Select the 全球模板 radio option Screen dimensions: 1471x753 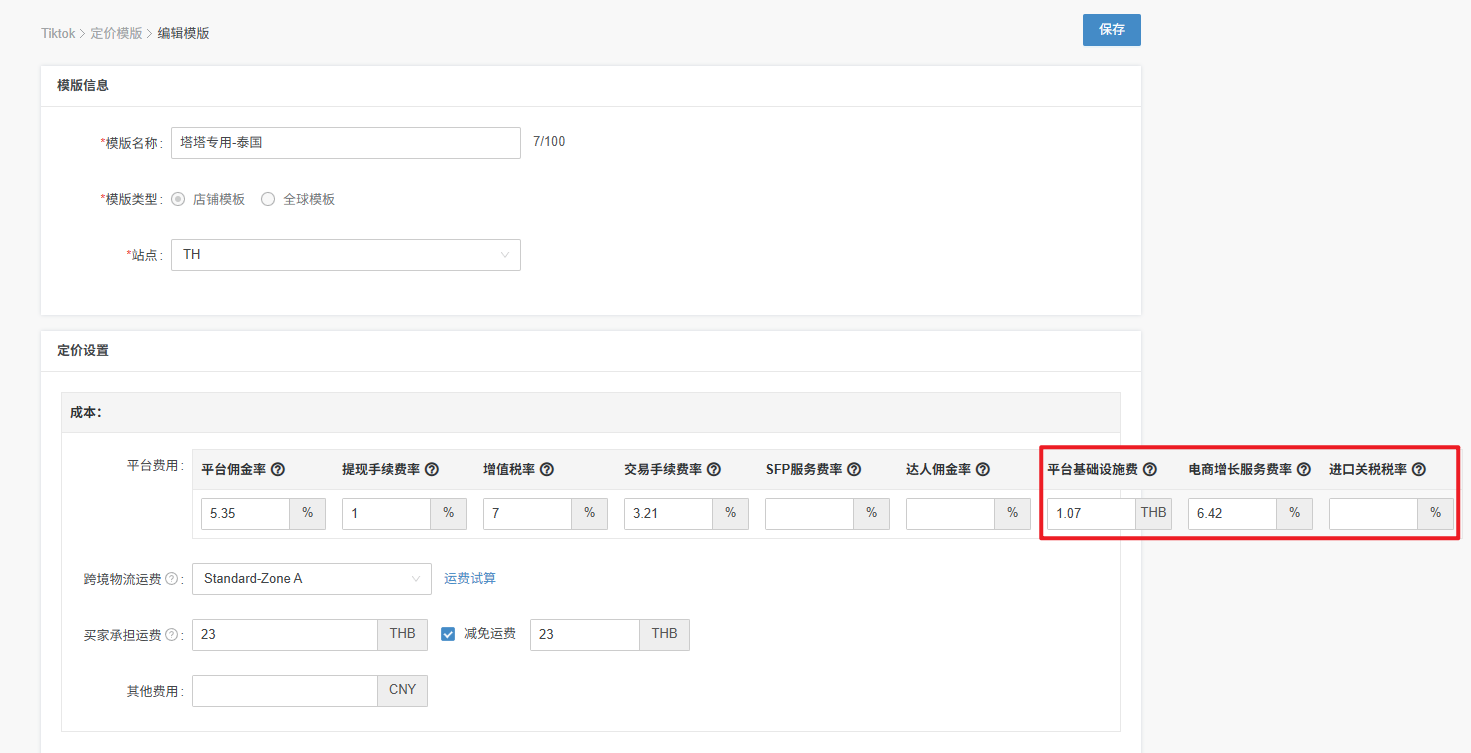pos(268,199)
